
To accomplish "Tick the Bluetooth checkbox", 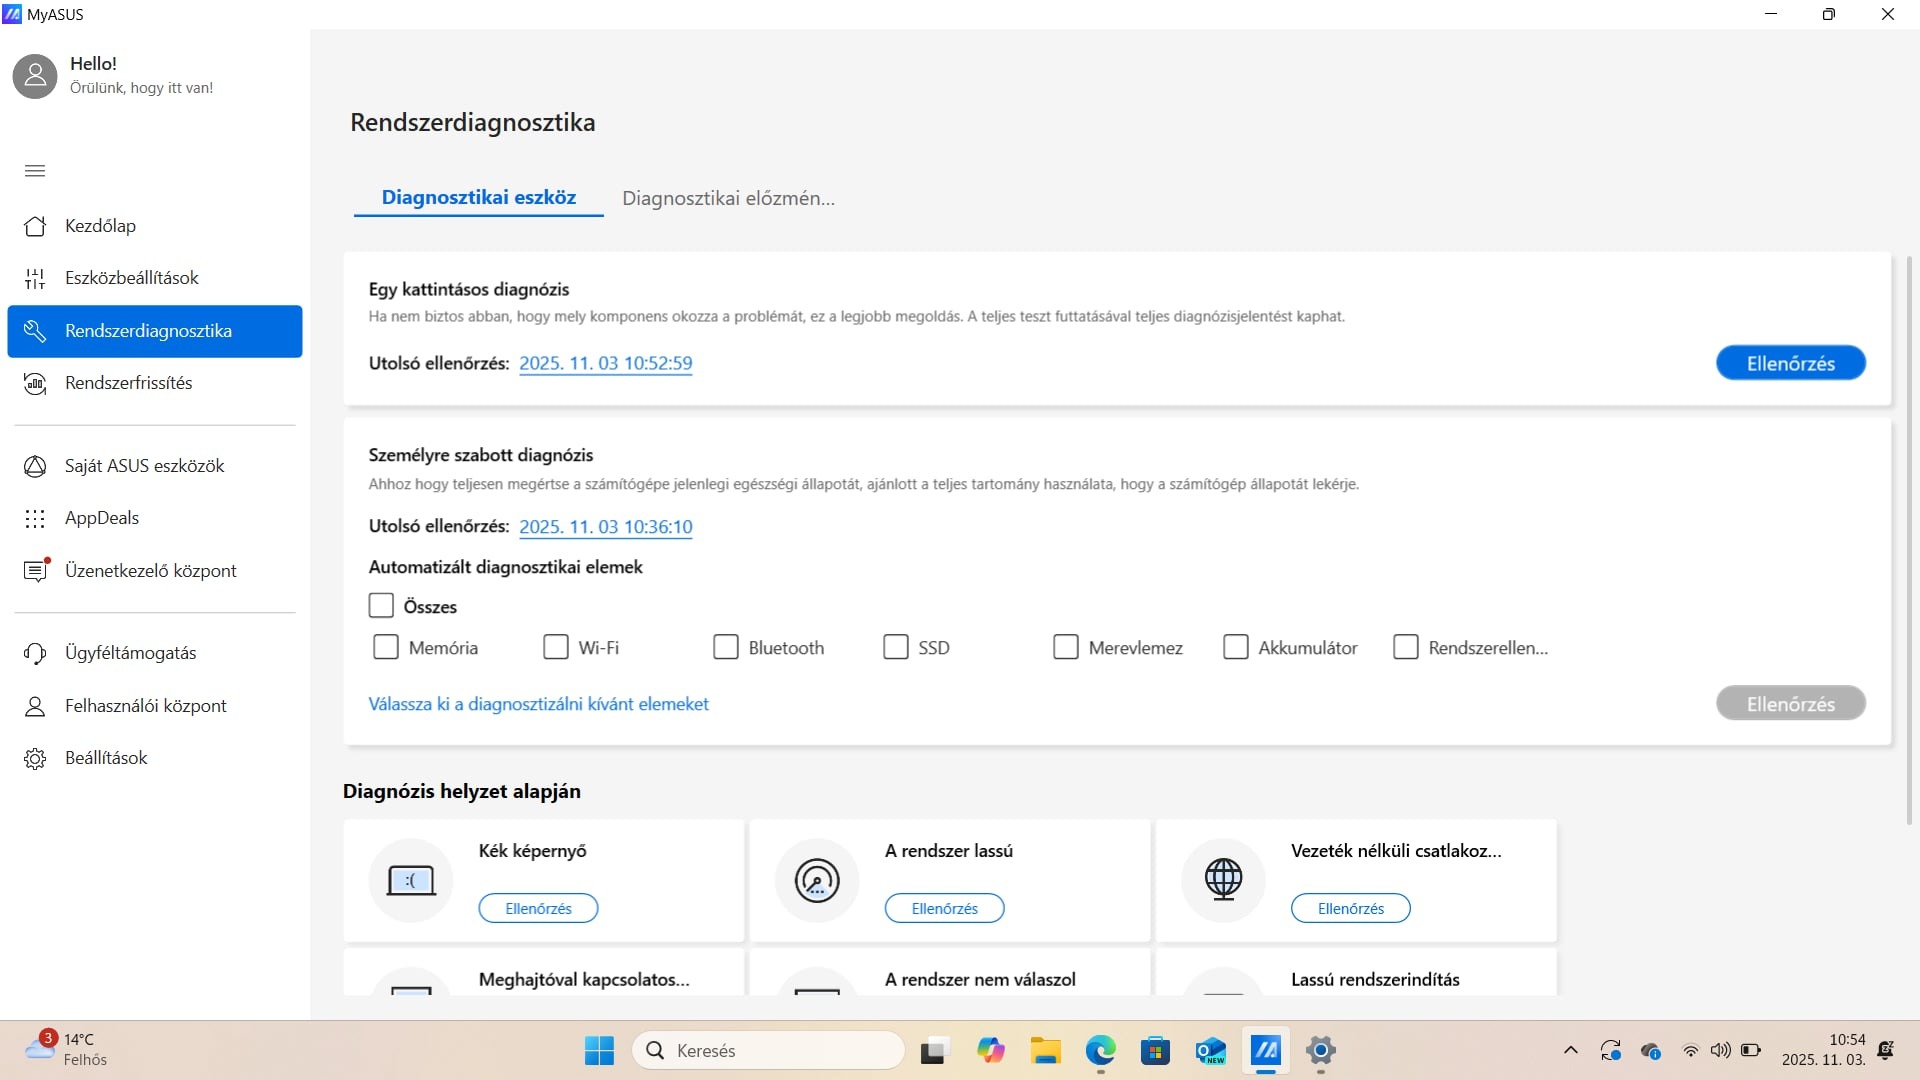I will [x=726, y=647].
